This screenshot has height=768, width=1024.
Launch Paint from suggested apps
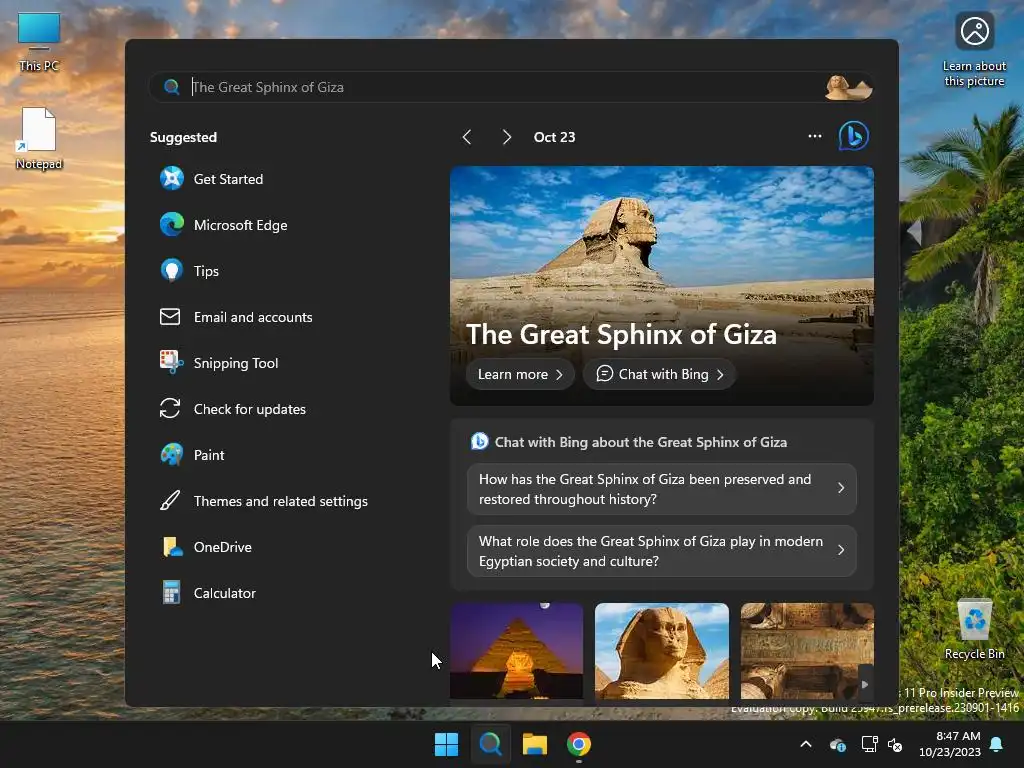tap(193, 455)
